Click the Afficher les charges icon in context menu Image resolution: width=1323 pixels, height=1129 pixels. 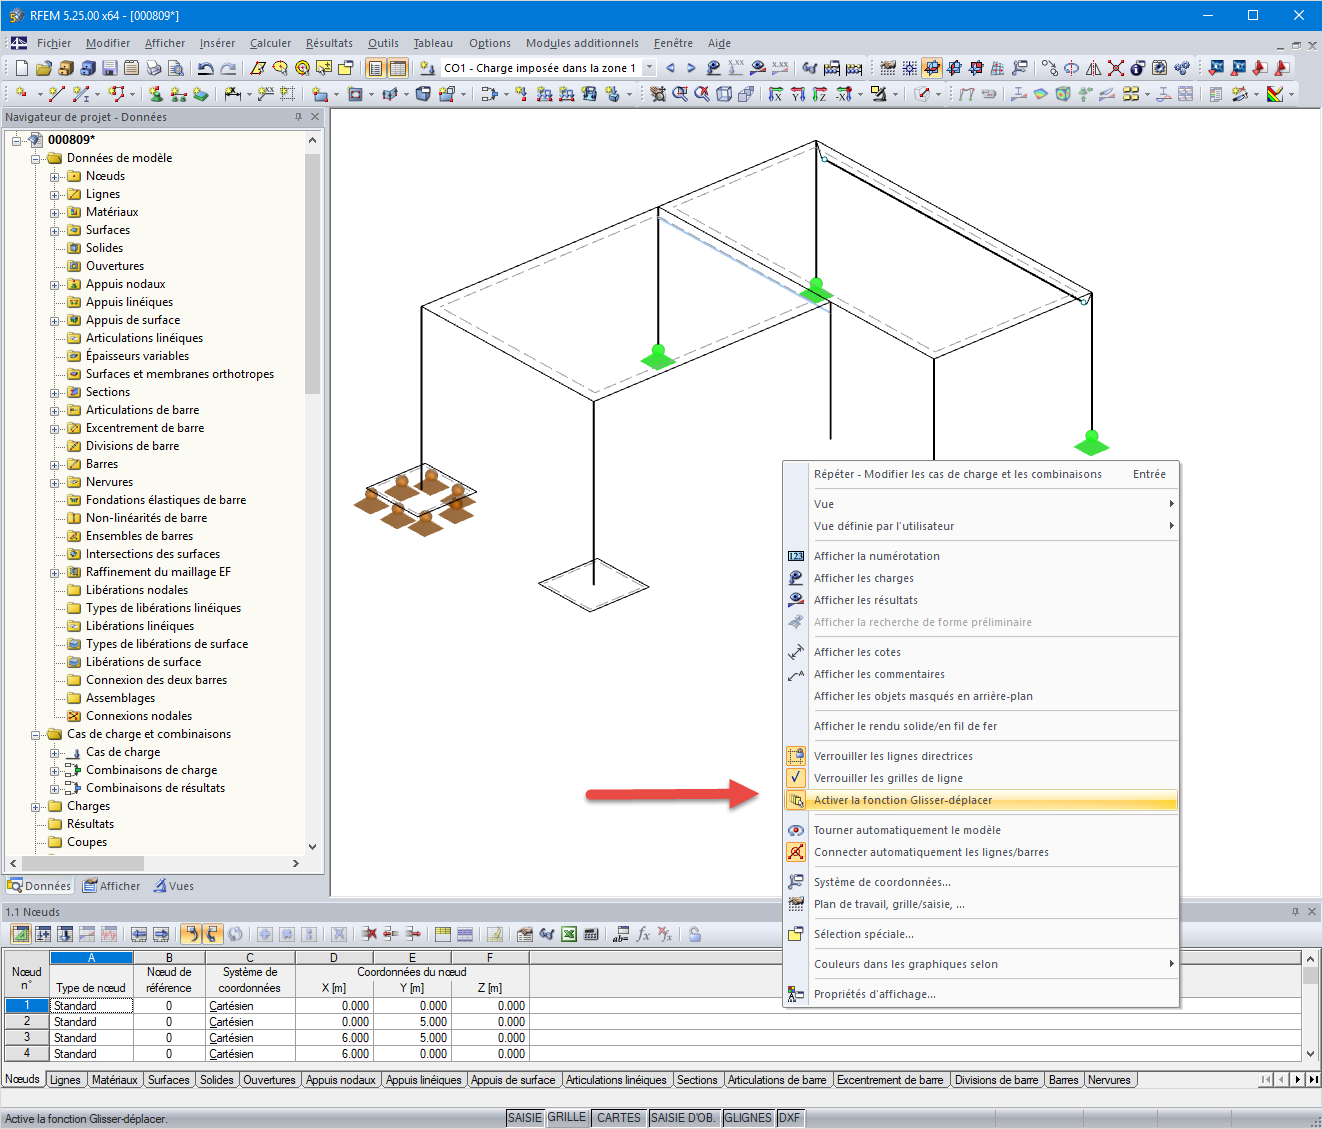[x=796, y=578]
